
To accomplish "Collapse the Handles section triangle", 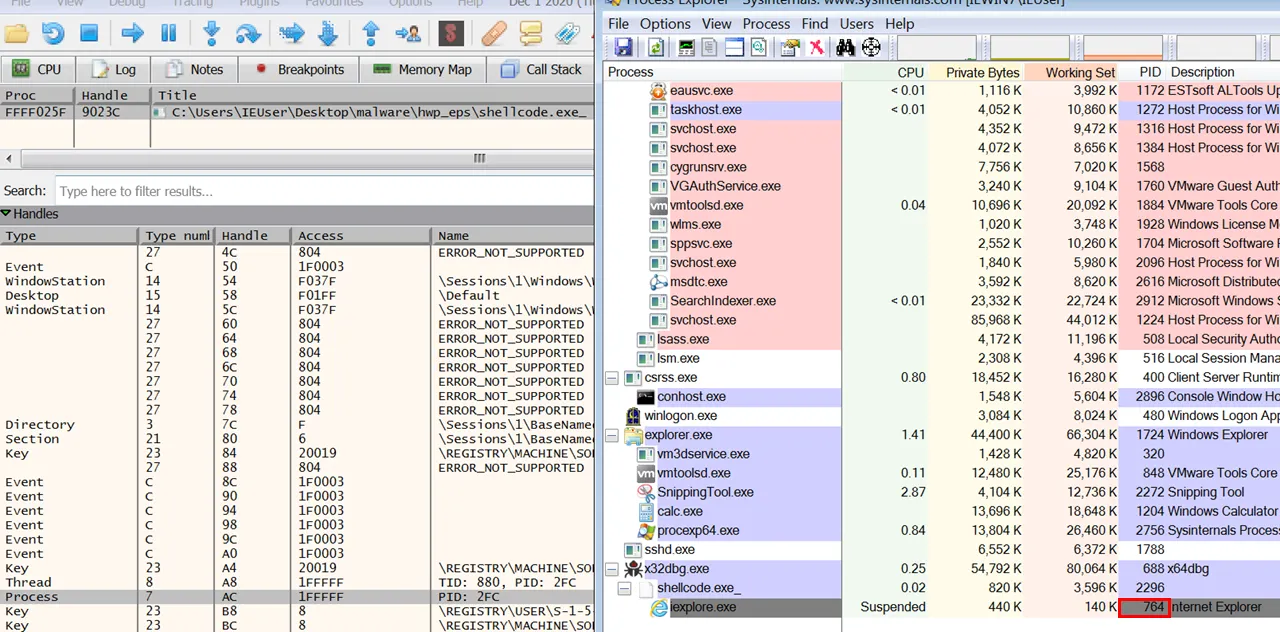I will tap(6, 214).
